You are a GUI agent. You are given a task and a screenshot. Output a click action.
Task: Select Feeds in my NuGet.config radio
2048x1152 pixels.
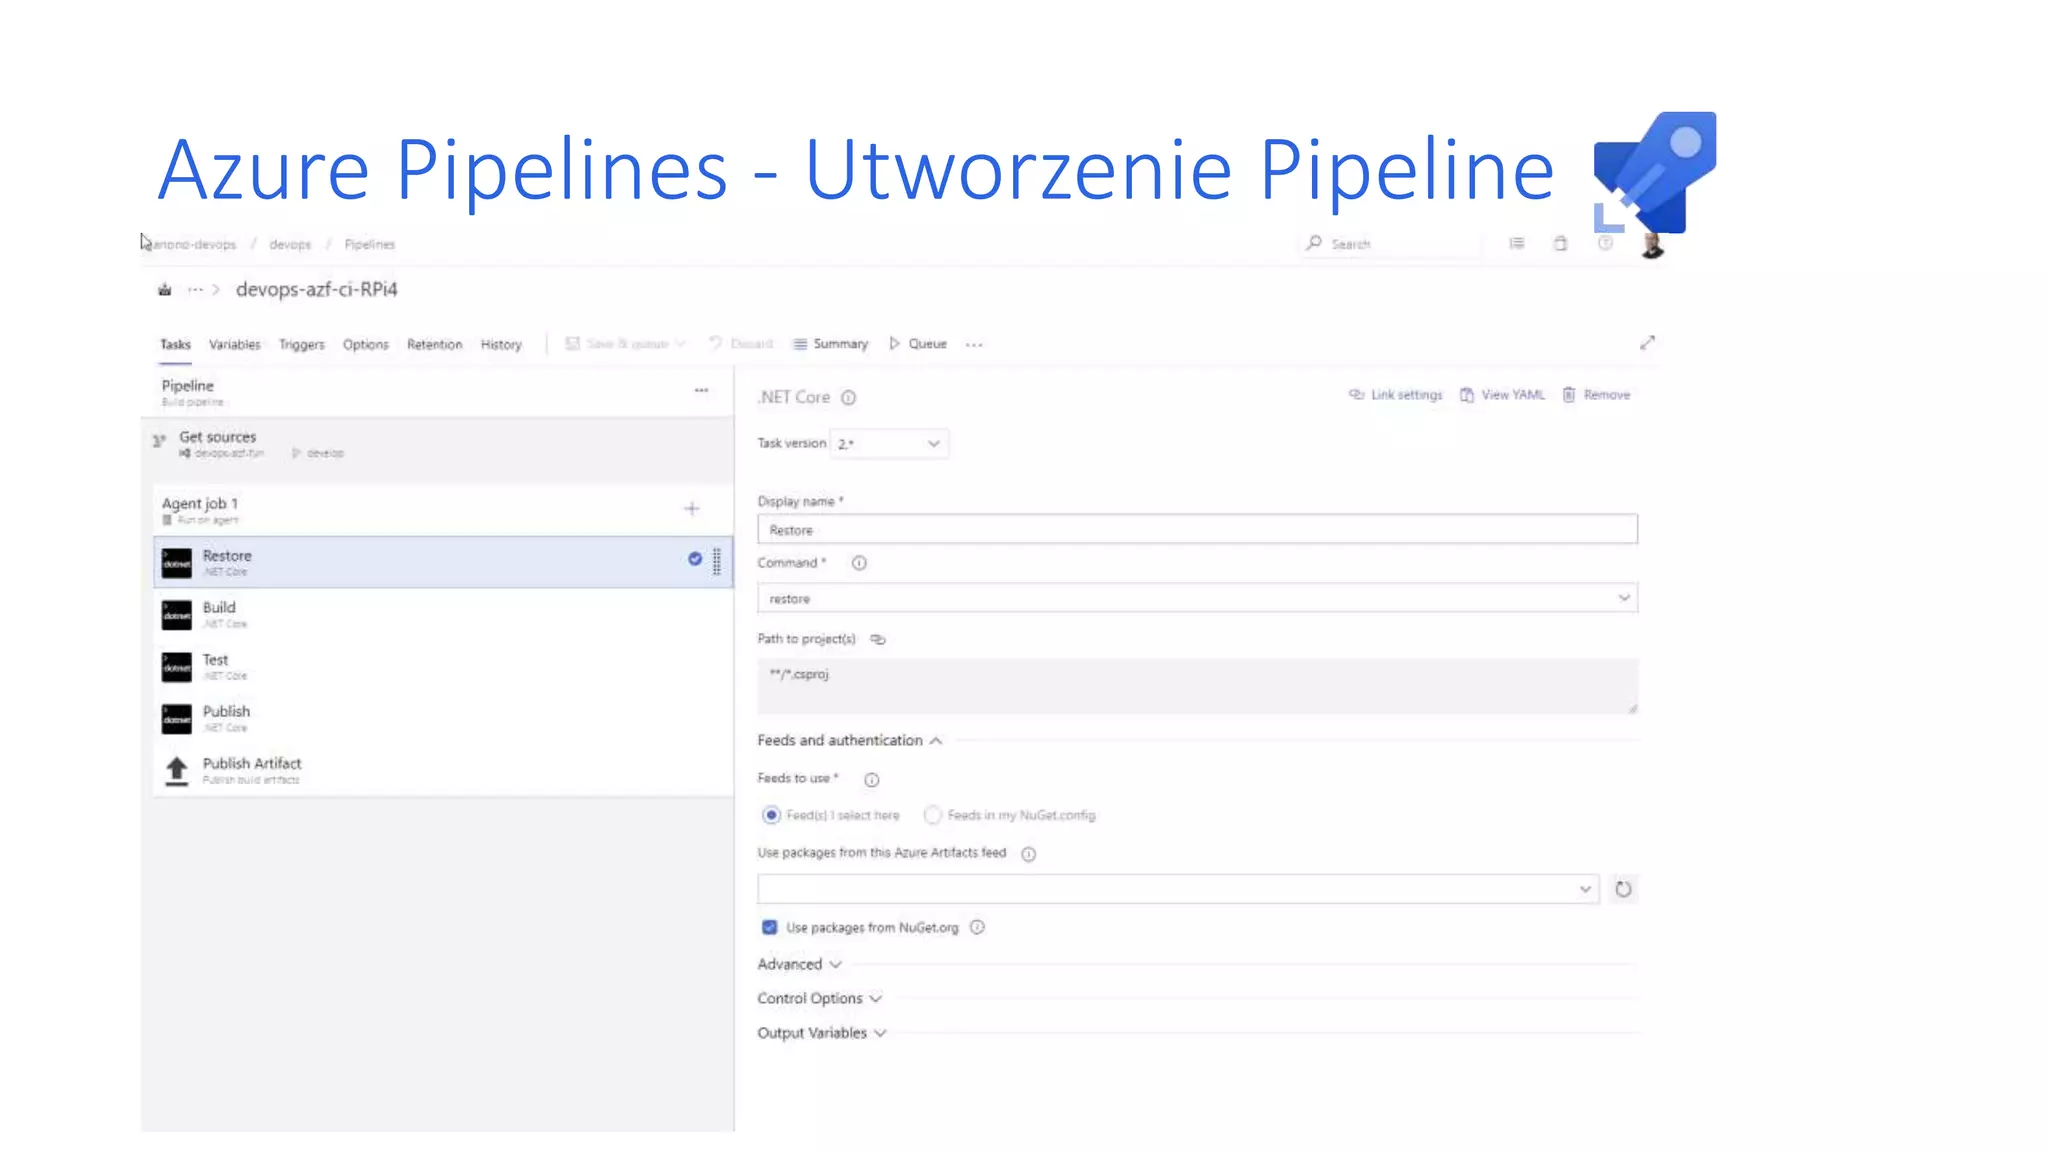[x=932, y=815]
